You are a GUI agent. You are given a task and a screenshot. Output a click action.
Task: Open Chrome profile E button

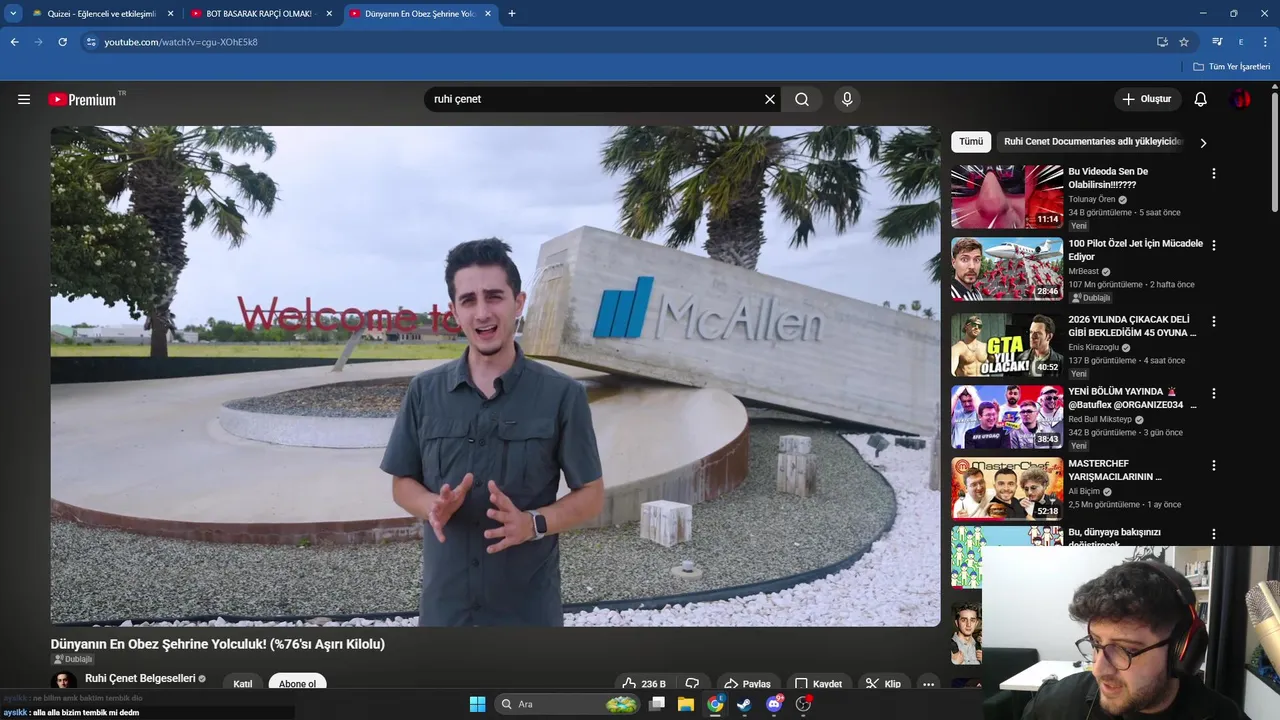coord(1241,42)
